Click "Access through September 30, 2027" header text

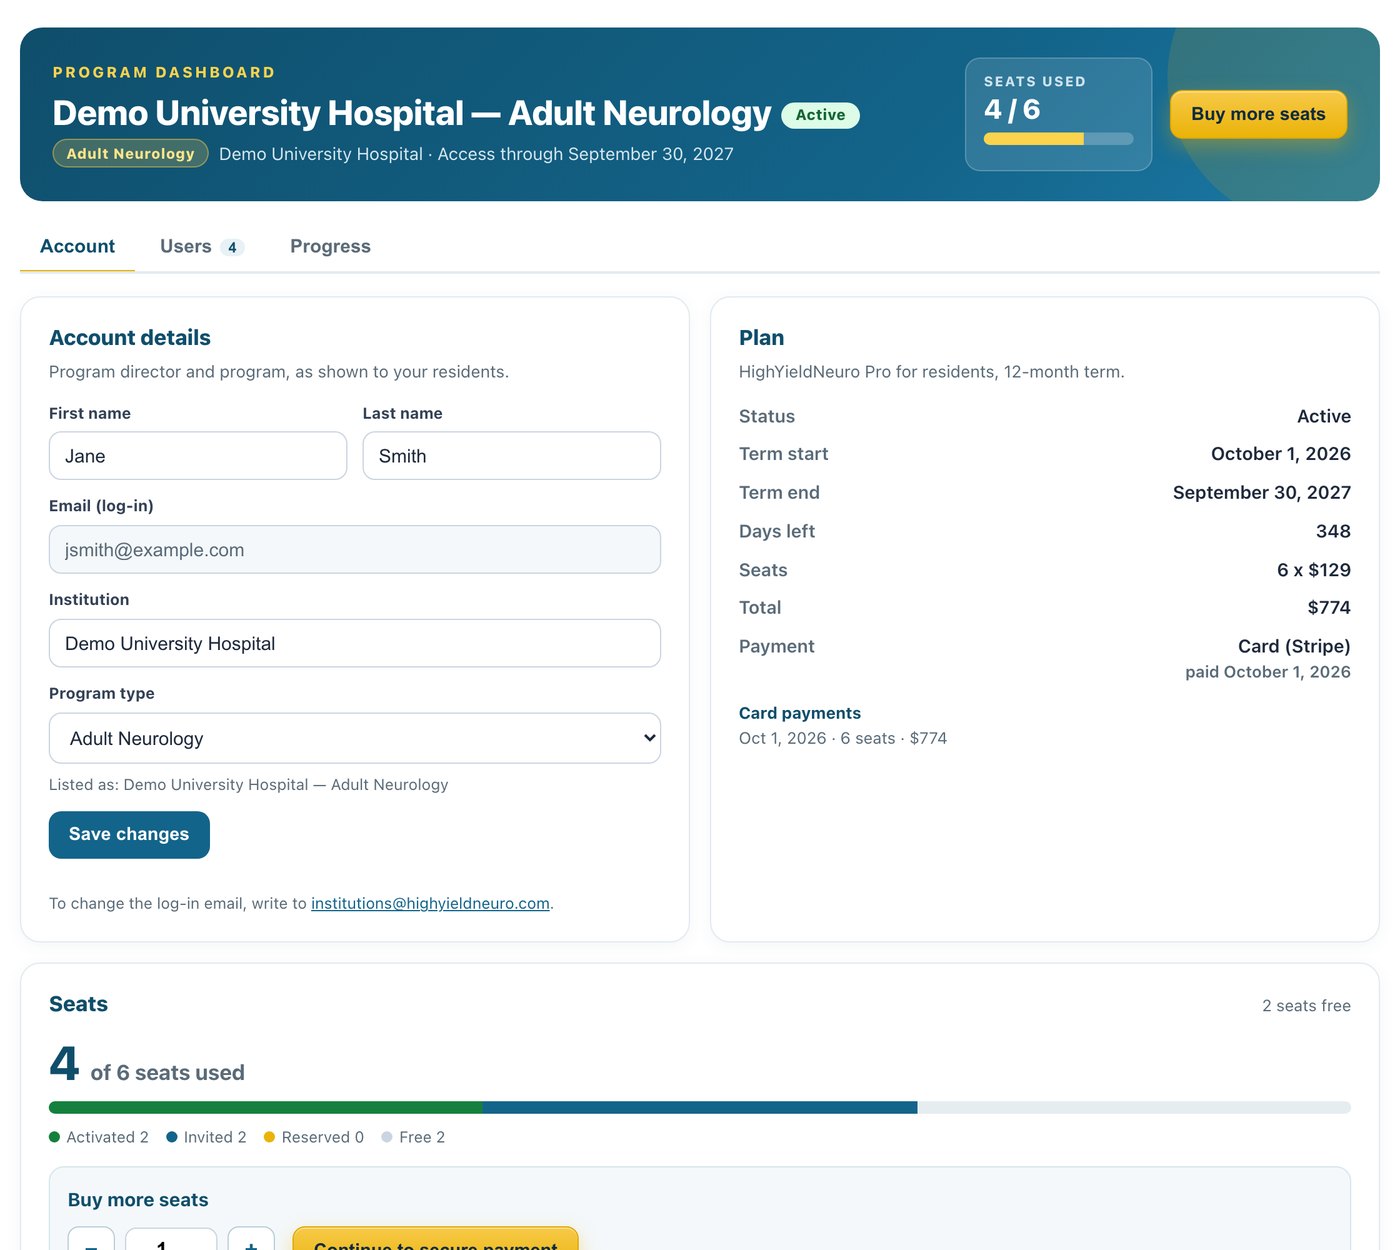tap(586, 154)
